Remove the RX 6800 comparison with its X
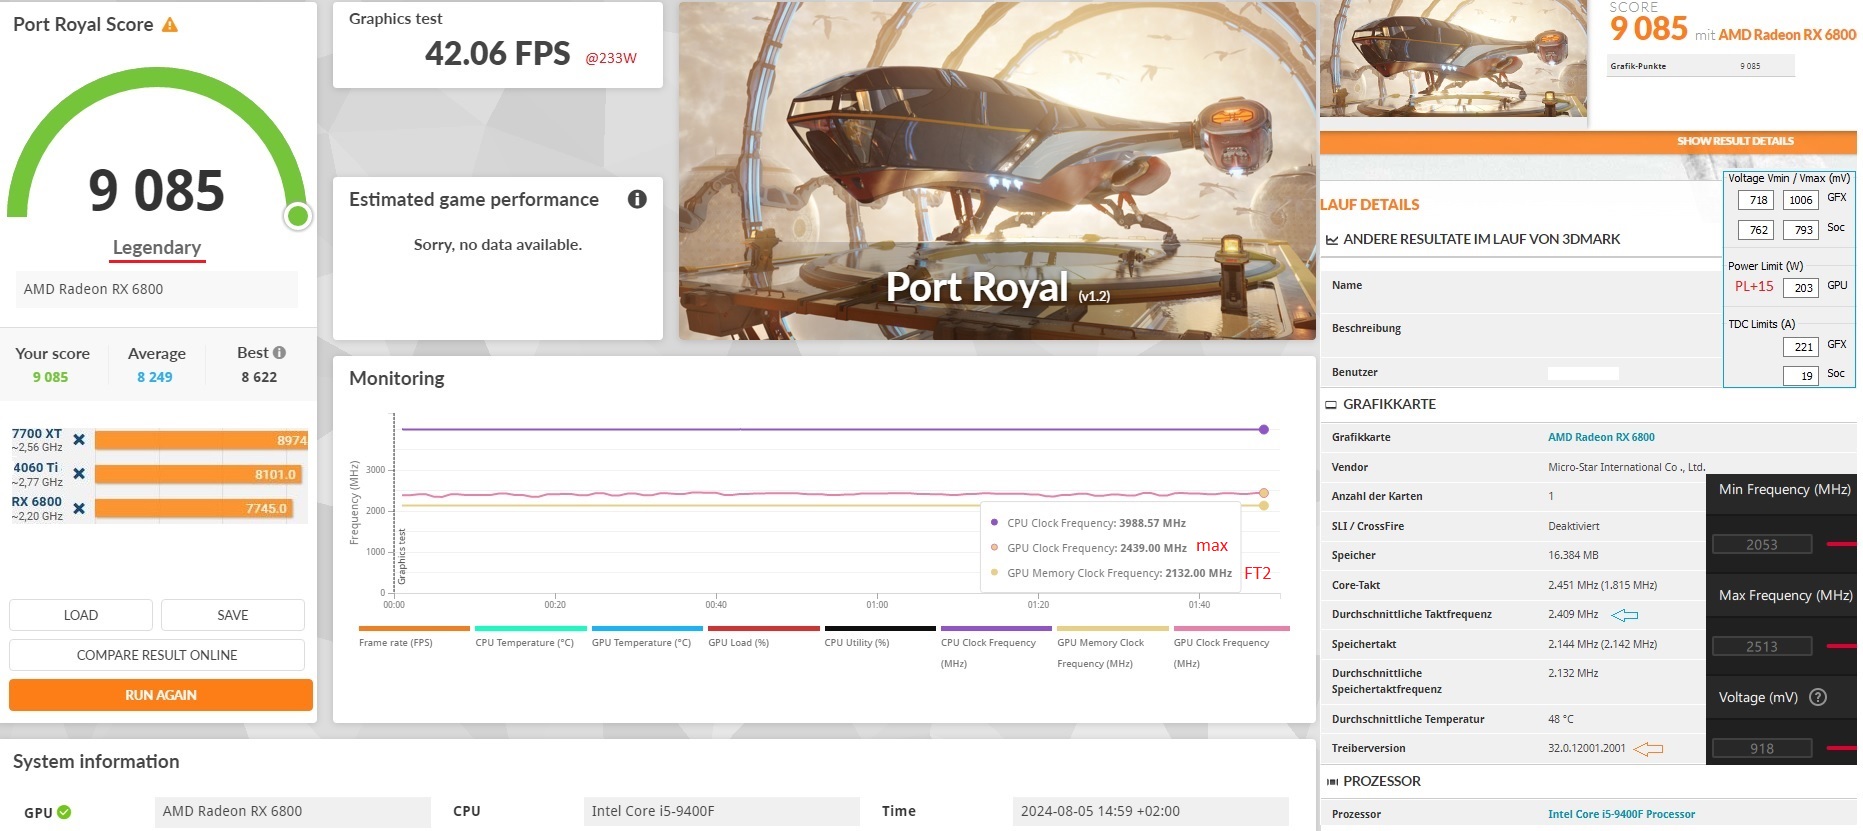This screenshot has width=1863, height=831. click(79, 509)
